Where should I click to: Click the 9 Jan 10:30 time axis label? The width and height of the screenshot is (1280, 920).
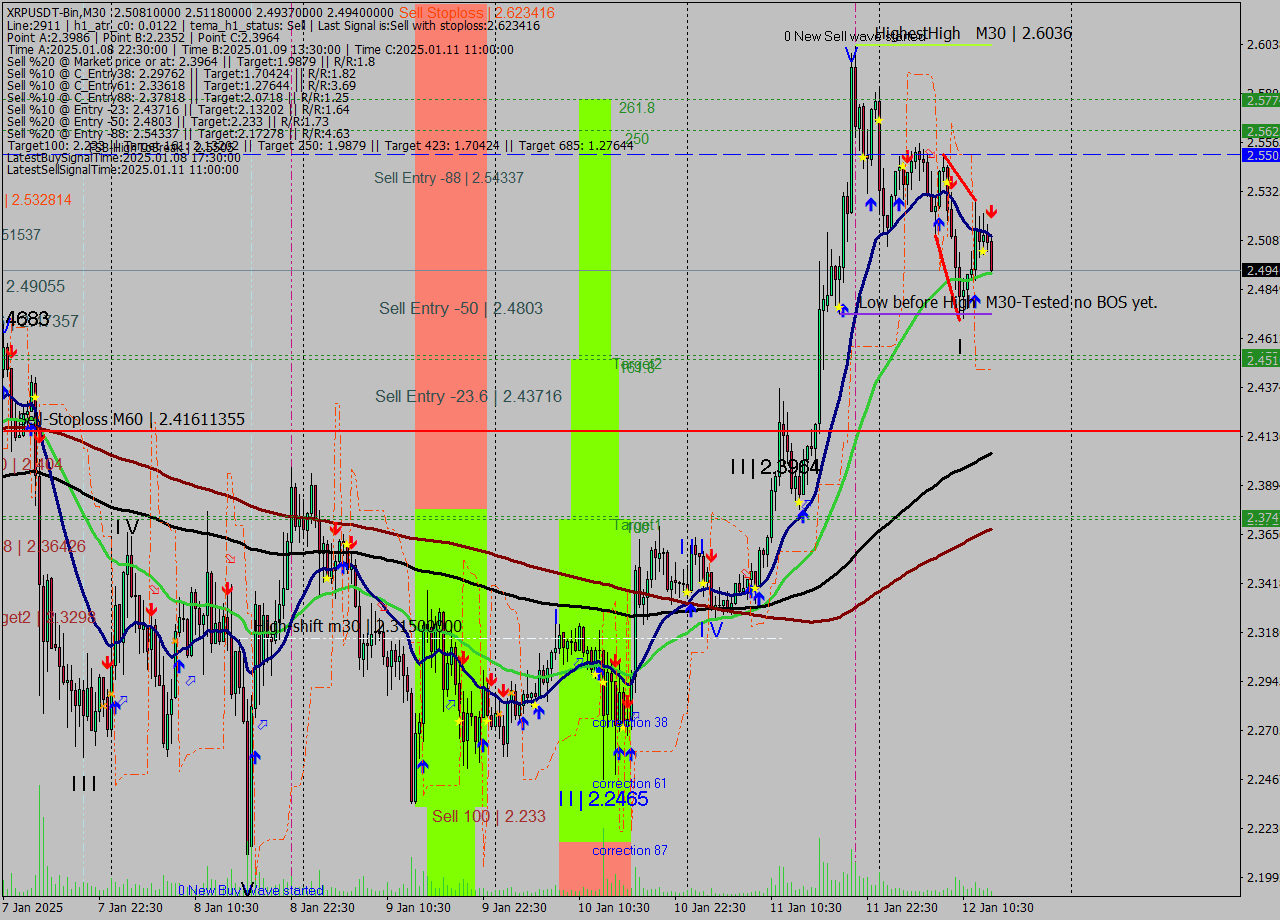click(x=417, y=908)
